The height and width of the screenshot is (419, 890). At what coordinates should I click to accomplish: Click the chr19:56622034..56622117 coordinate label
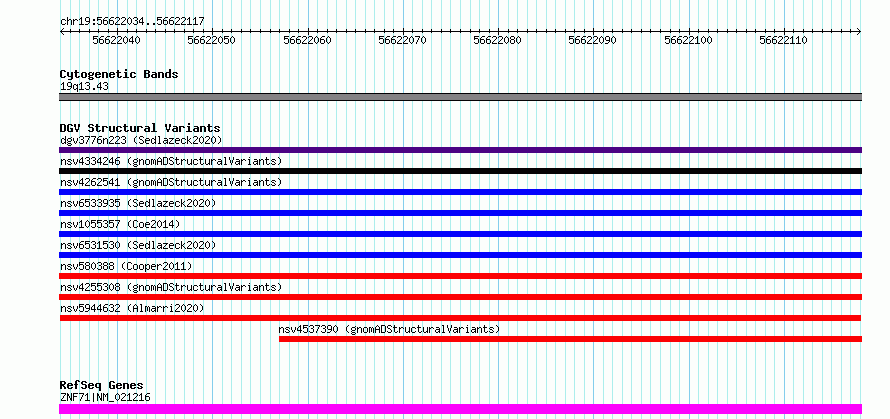132,22
